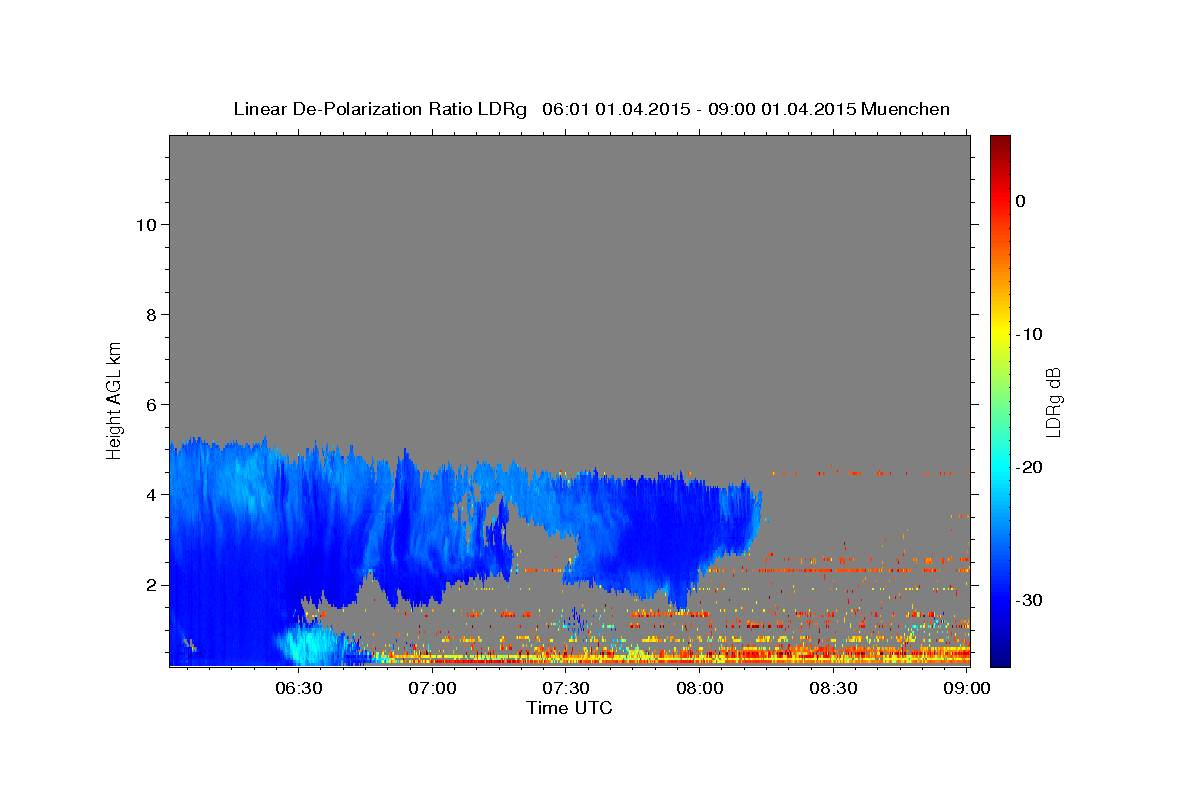Click the 'Muenchen' location label in title

point(905,109)
